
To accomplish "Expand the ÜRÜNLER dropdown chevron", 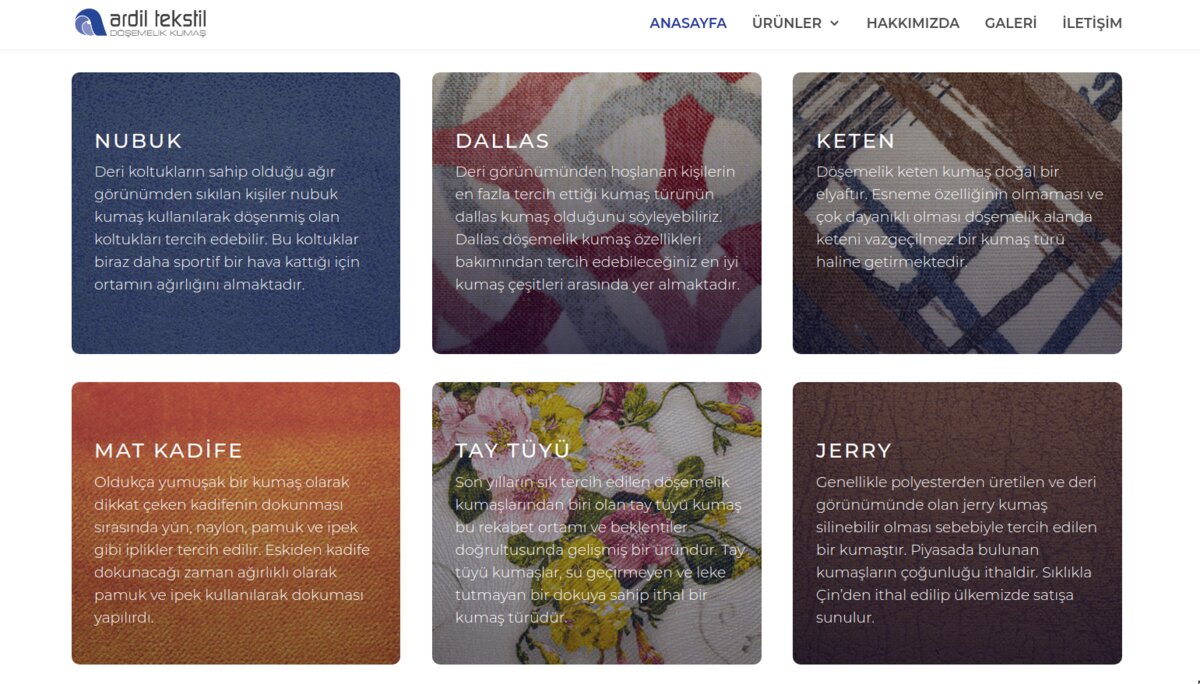I will coord(834,23).
